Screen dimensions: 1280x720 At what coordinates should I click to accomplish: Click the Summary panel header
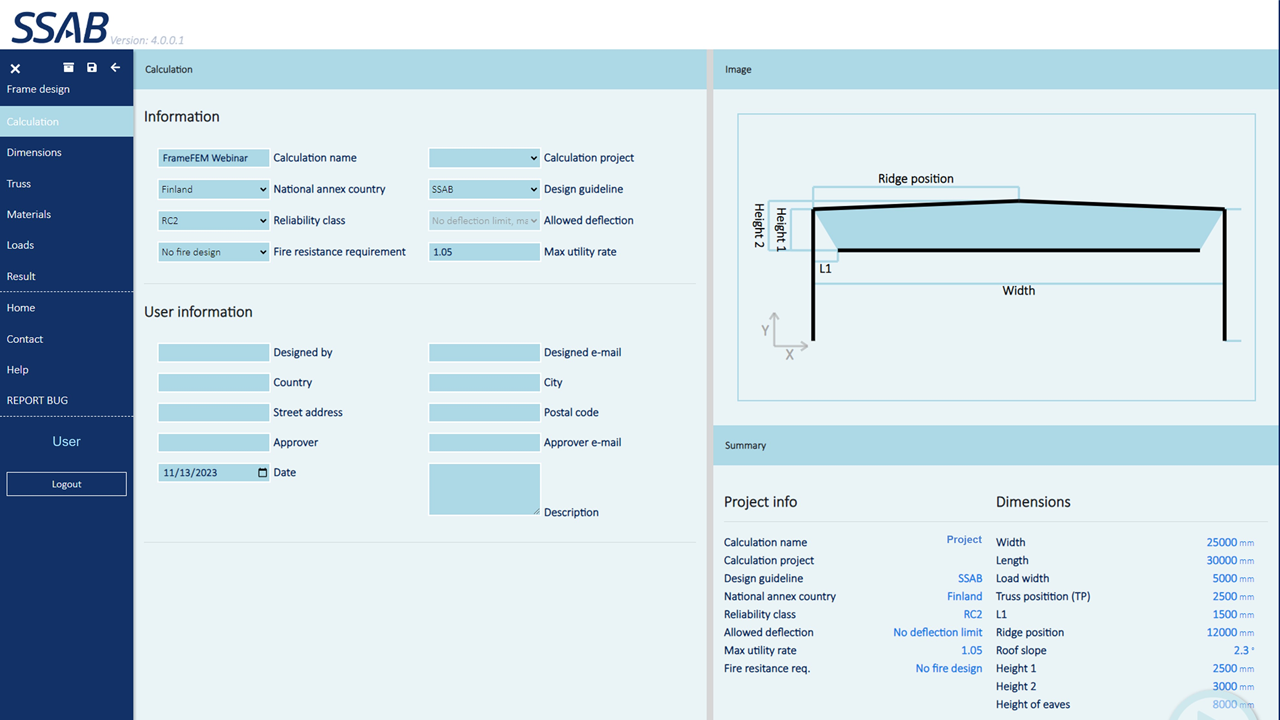(x=996, y=445)
